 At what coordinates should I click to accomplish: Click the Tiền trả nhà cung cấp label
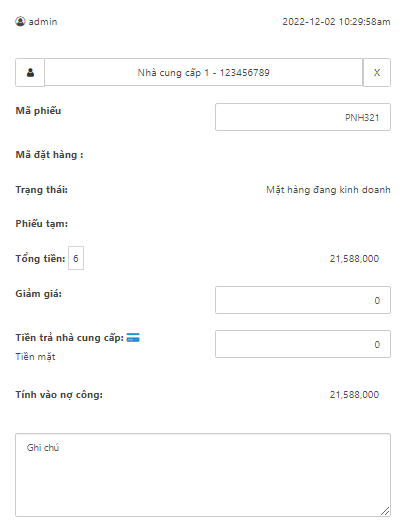tap(70, 338)
